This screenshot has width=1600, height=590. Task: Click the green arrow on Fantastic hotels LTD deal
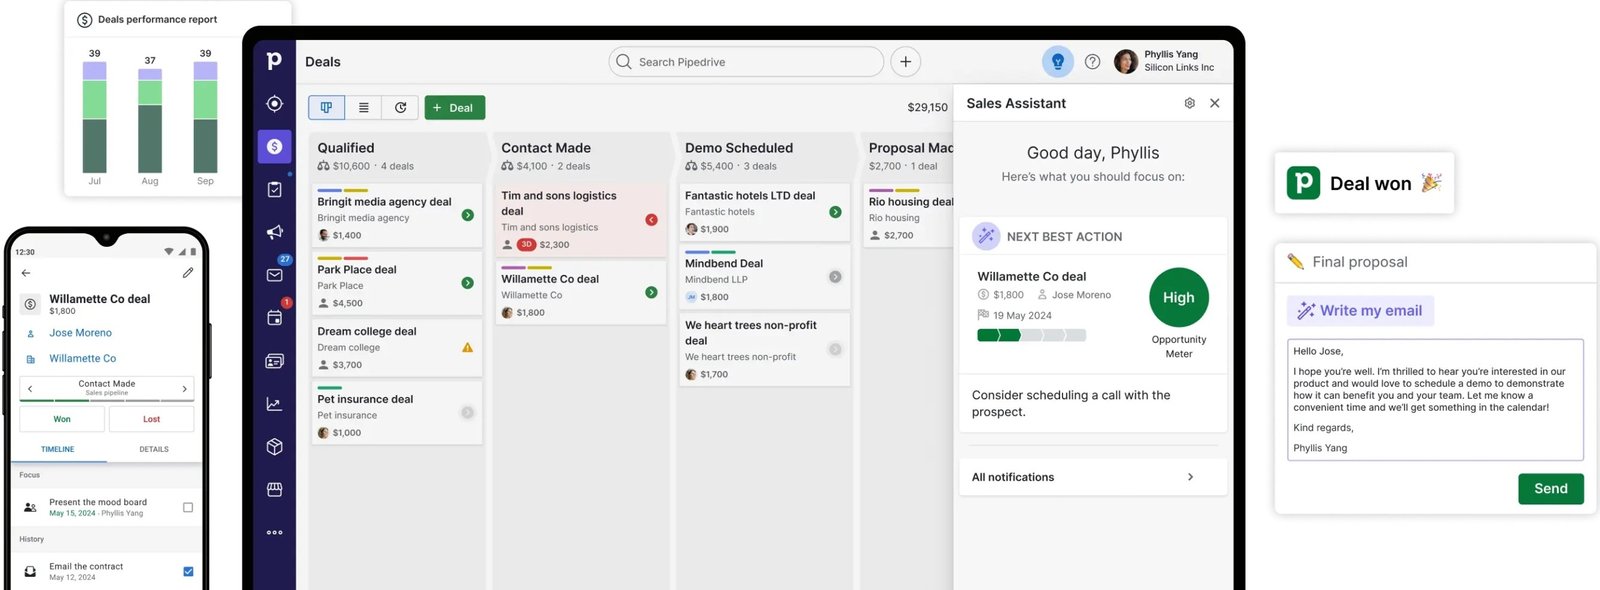tap(836, 212)
